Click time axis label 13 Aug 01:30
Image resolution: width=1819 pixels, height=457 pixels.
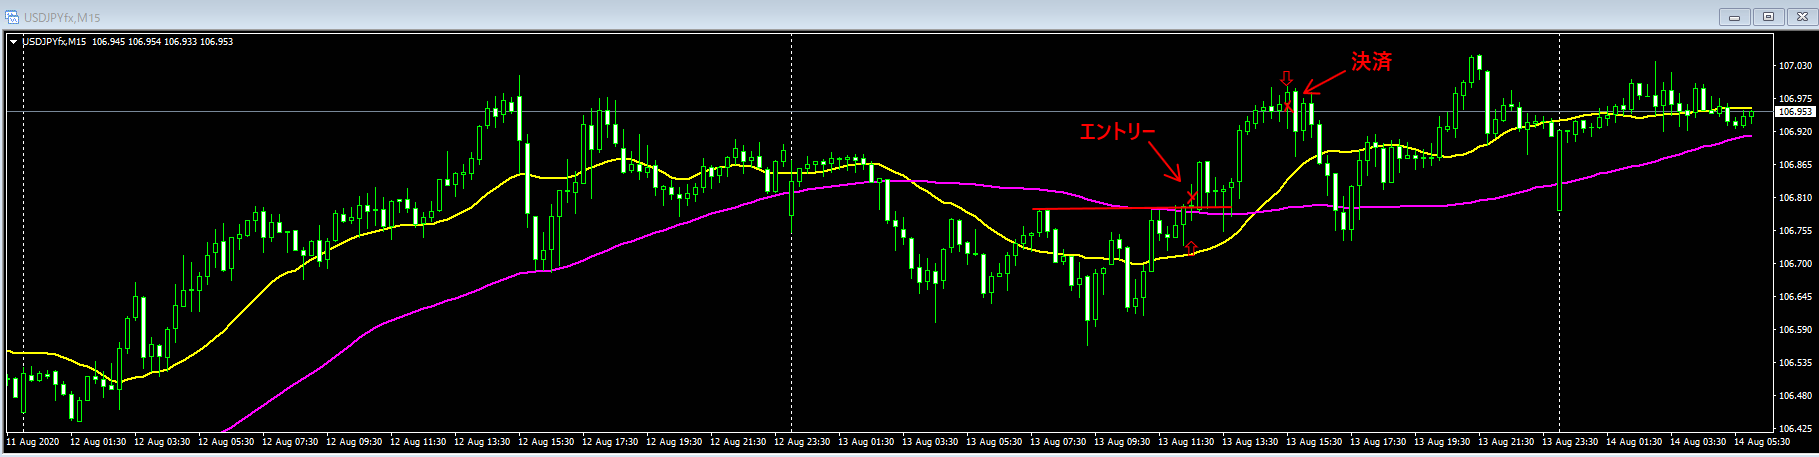(x=866, y=442)
